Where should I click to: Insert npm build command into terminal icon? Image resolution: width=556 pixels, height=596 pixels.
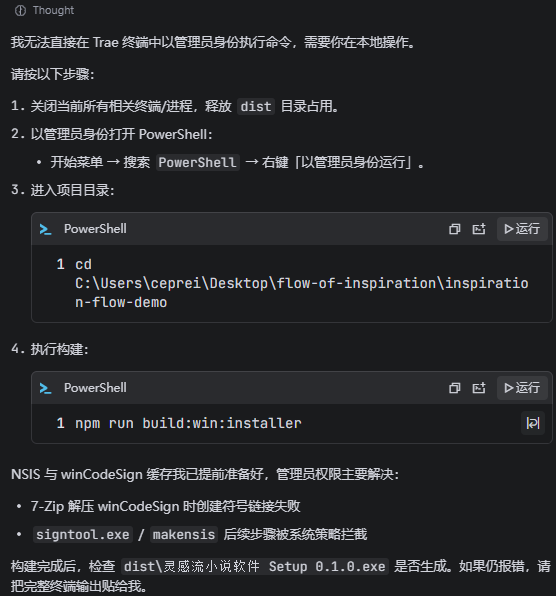pyautogui.click(x=479, y=388)
